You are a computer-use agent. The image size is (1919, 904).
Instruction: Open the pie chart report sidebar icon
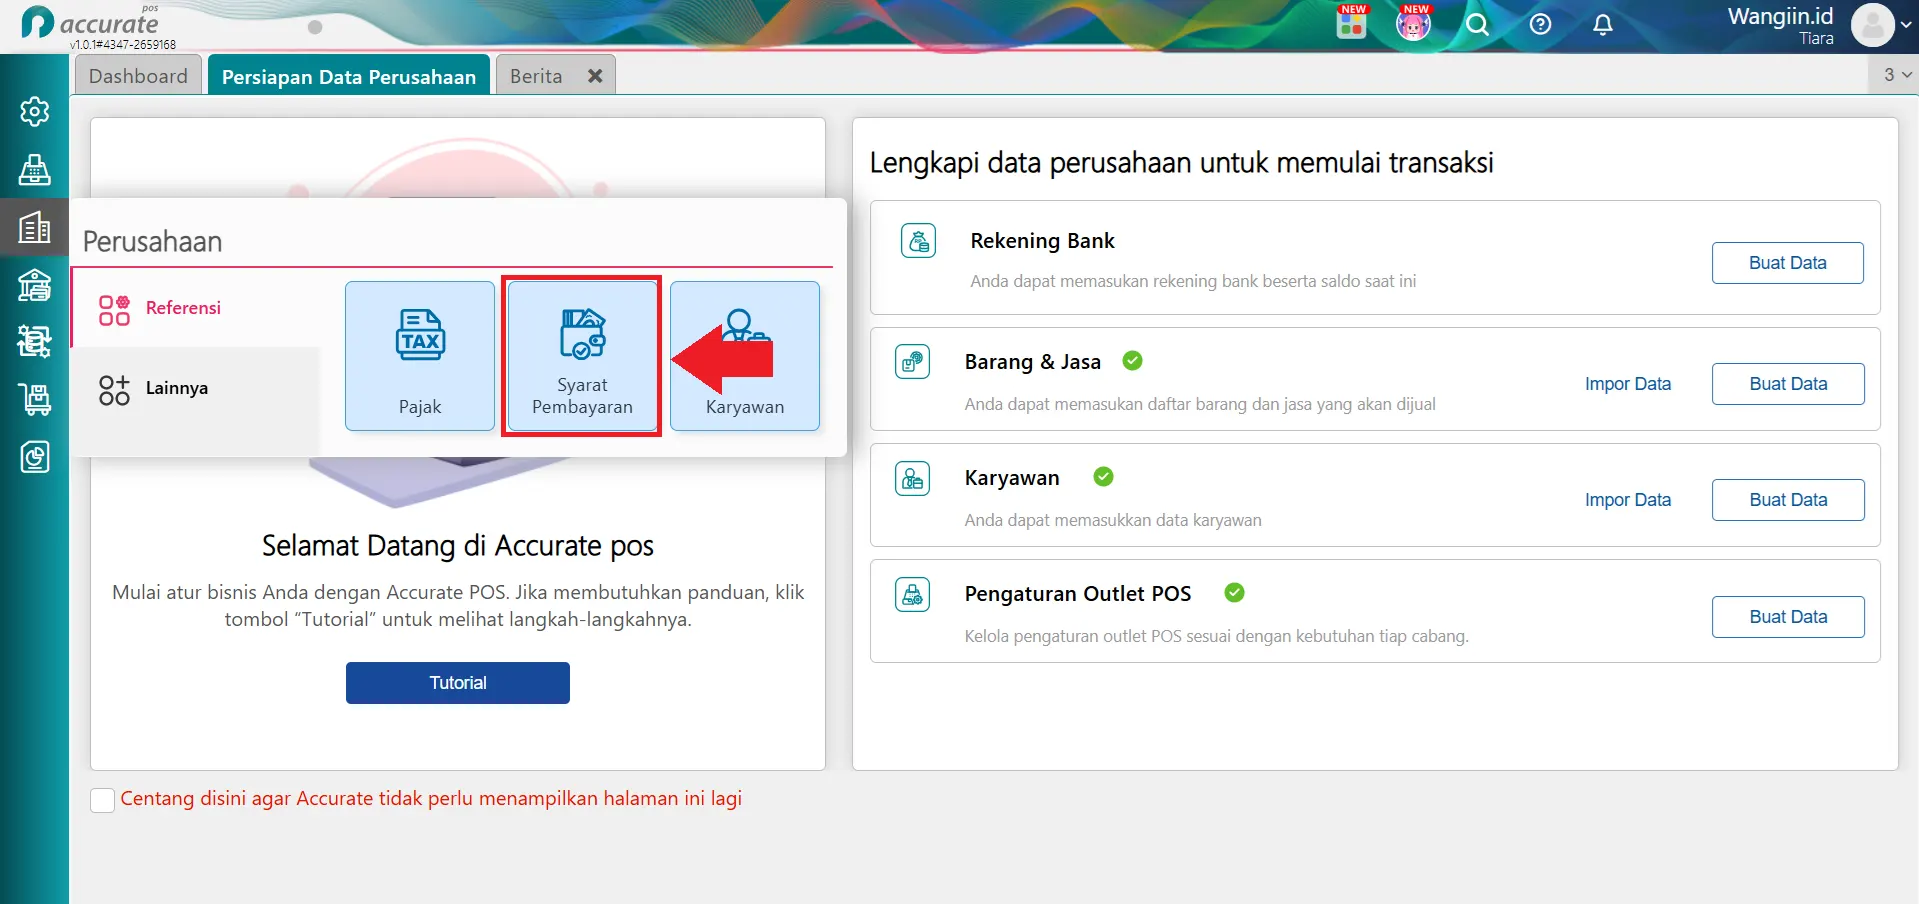pyautogui.click(x=35, y=457)
